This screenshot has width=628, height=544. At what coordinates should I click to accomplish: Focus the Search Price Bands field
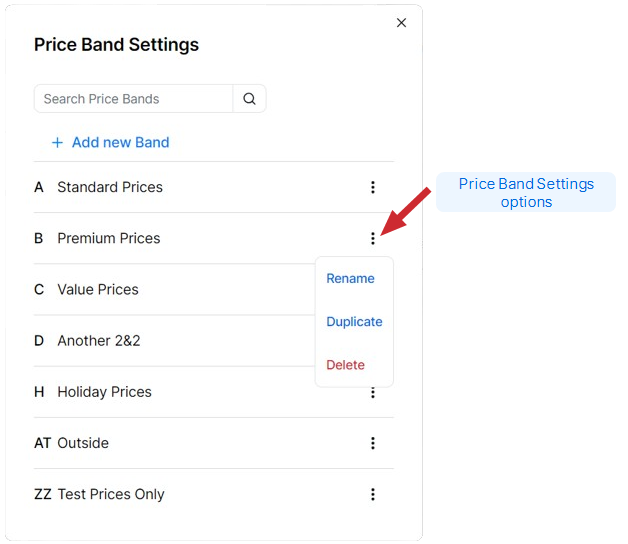point(134,99)
